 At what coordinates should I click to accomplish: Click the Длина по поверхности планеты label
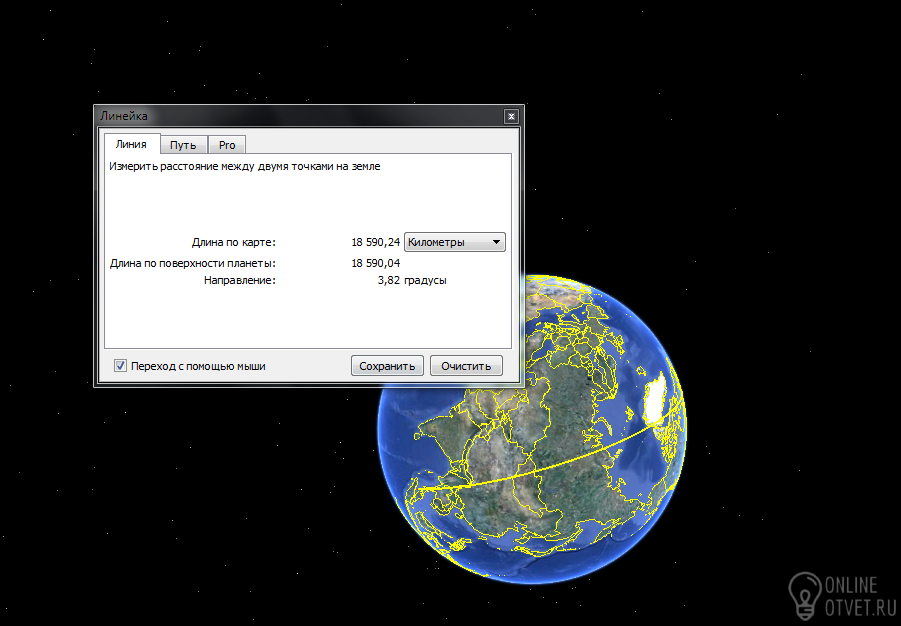pos(192,263)
